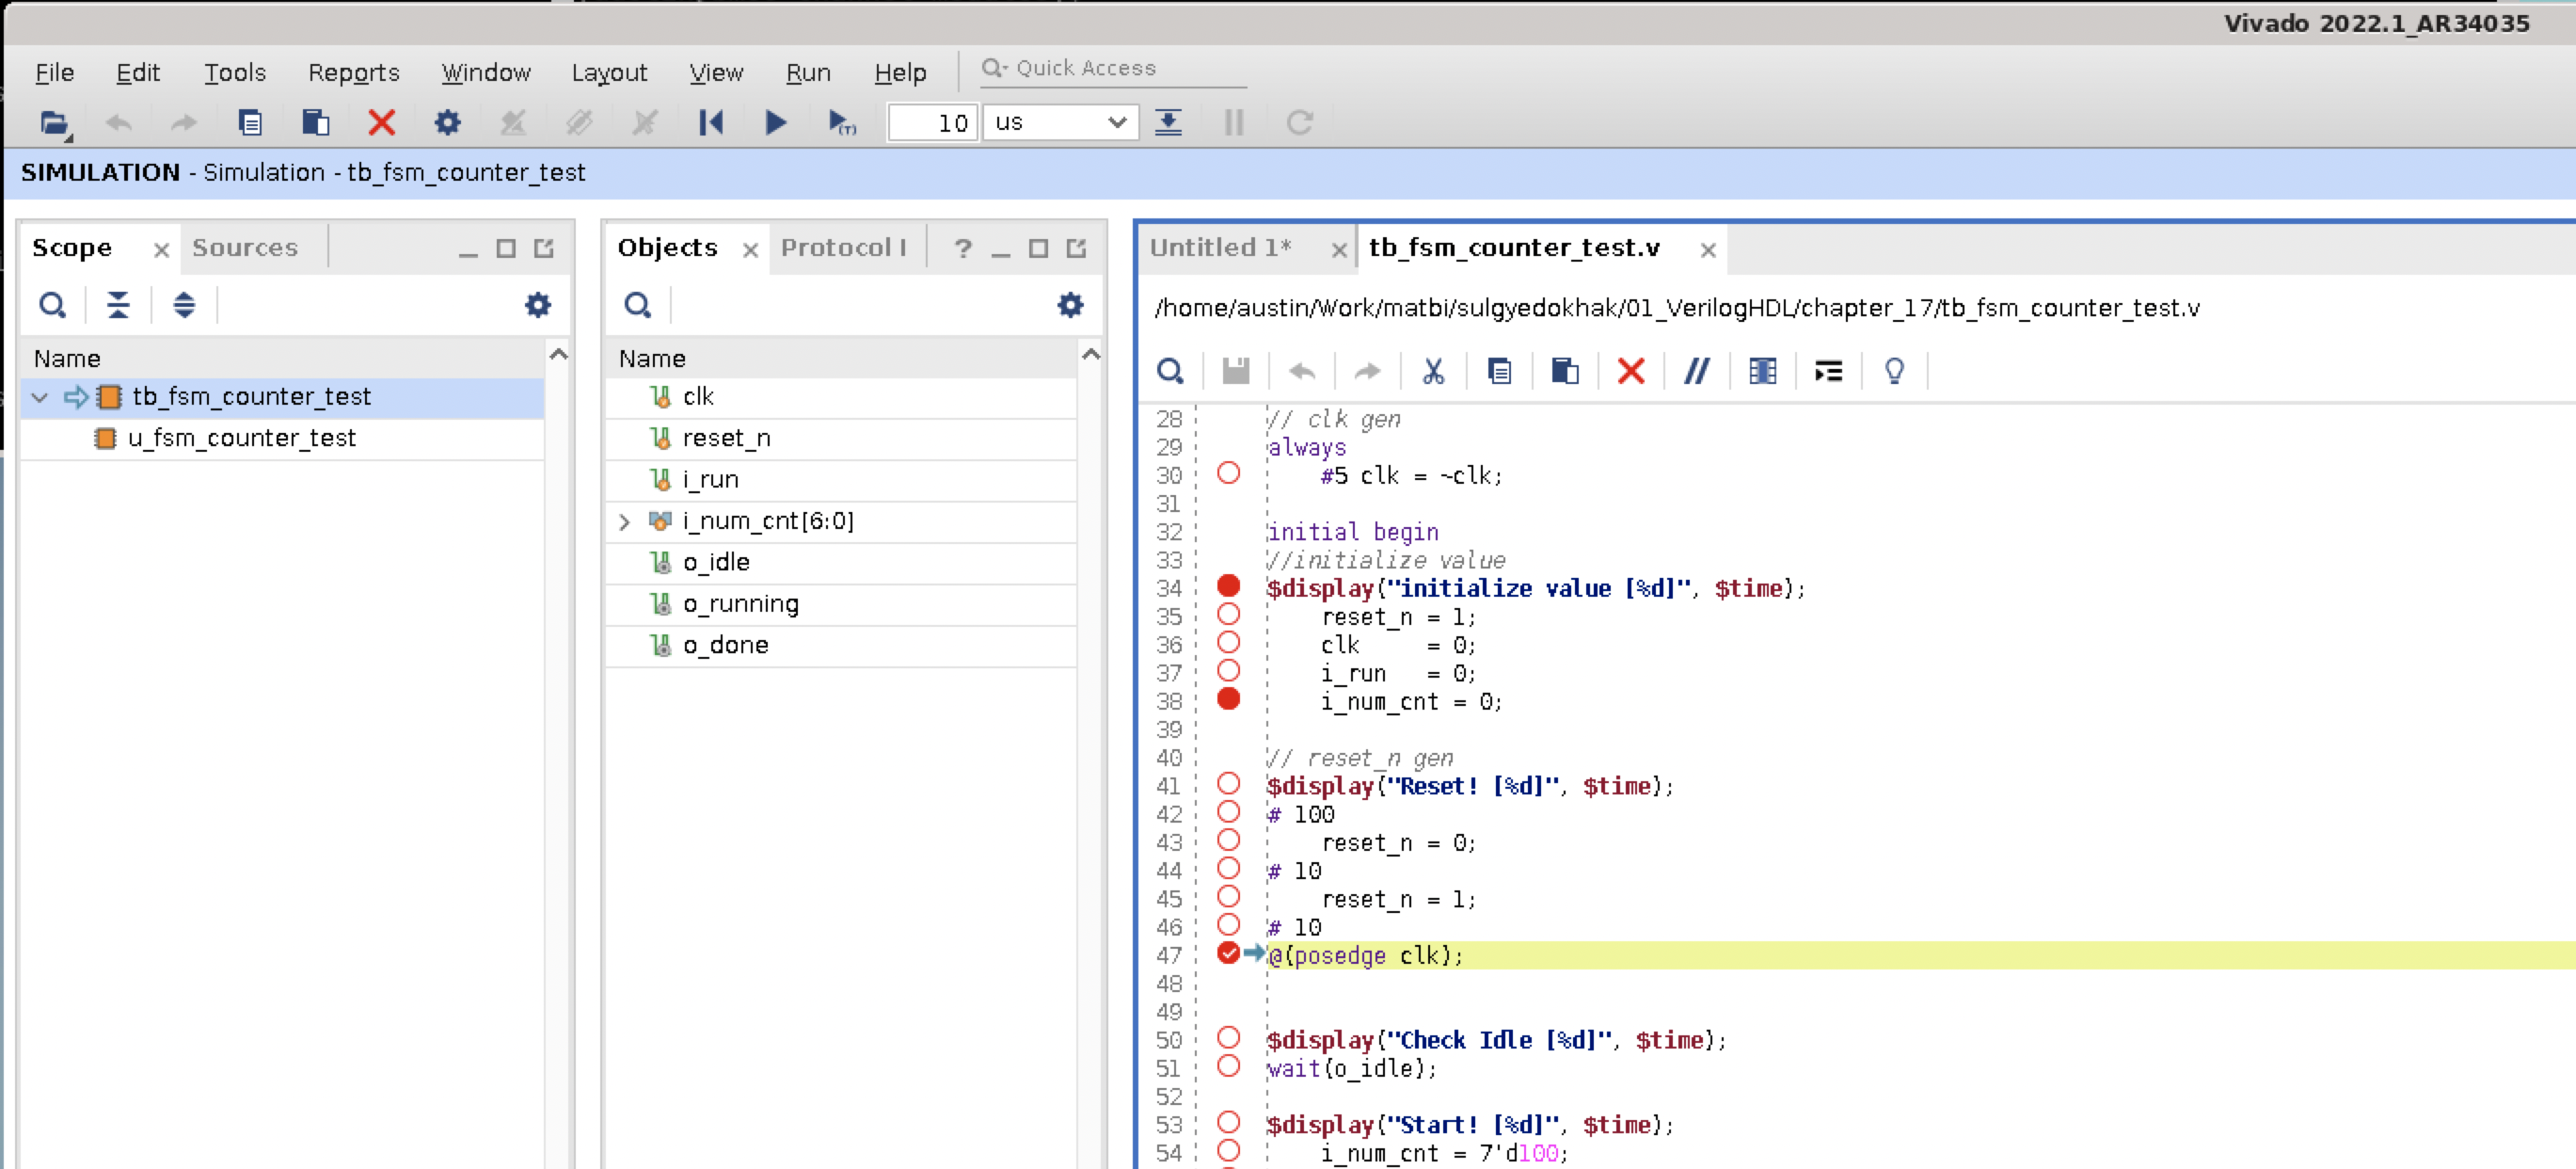Collapse all in the Scope panel
This screenshot has height=1169, width=2576.
[x=118, y=305]
